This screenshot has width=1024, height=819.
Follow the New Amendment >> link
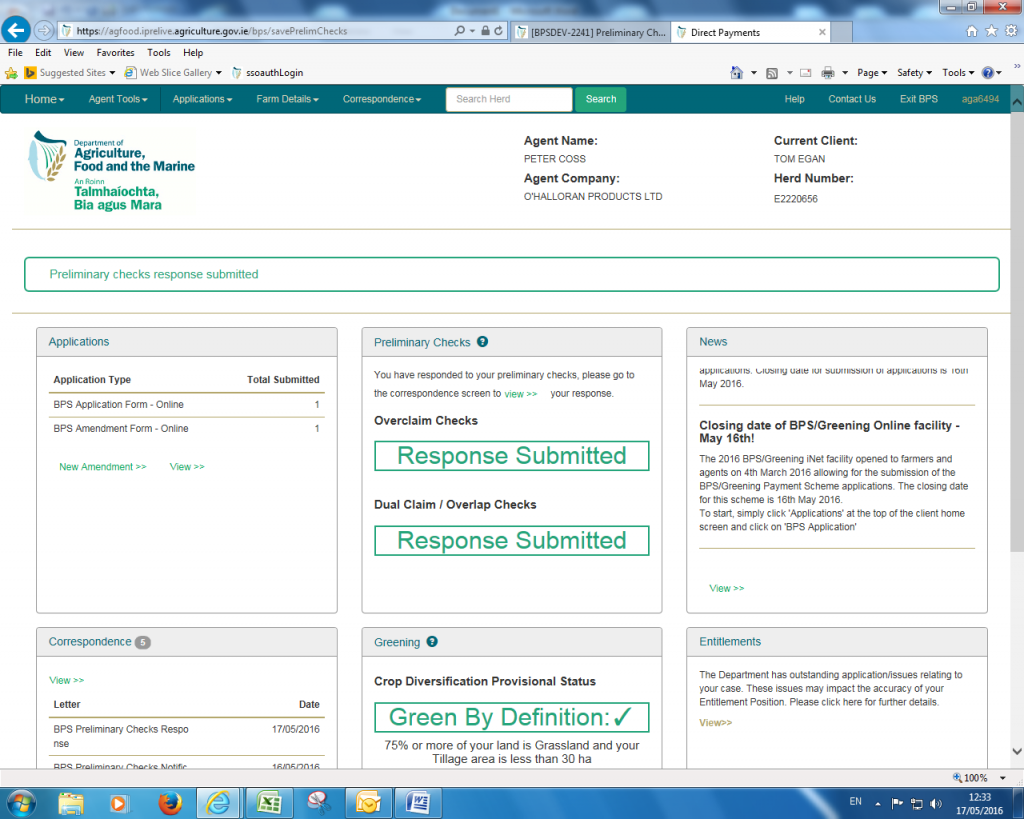pyautogui.click(x=102, y=467)
